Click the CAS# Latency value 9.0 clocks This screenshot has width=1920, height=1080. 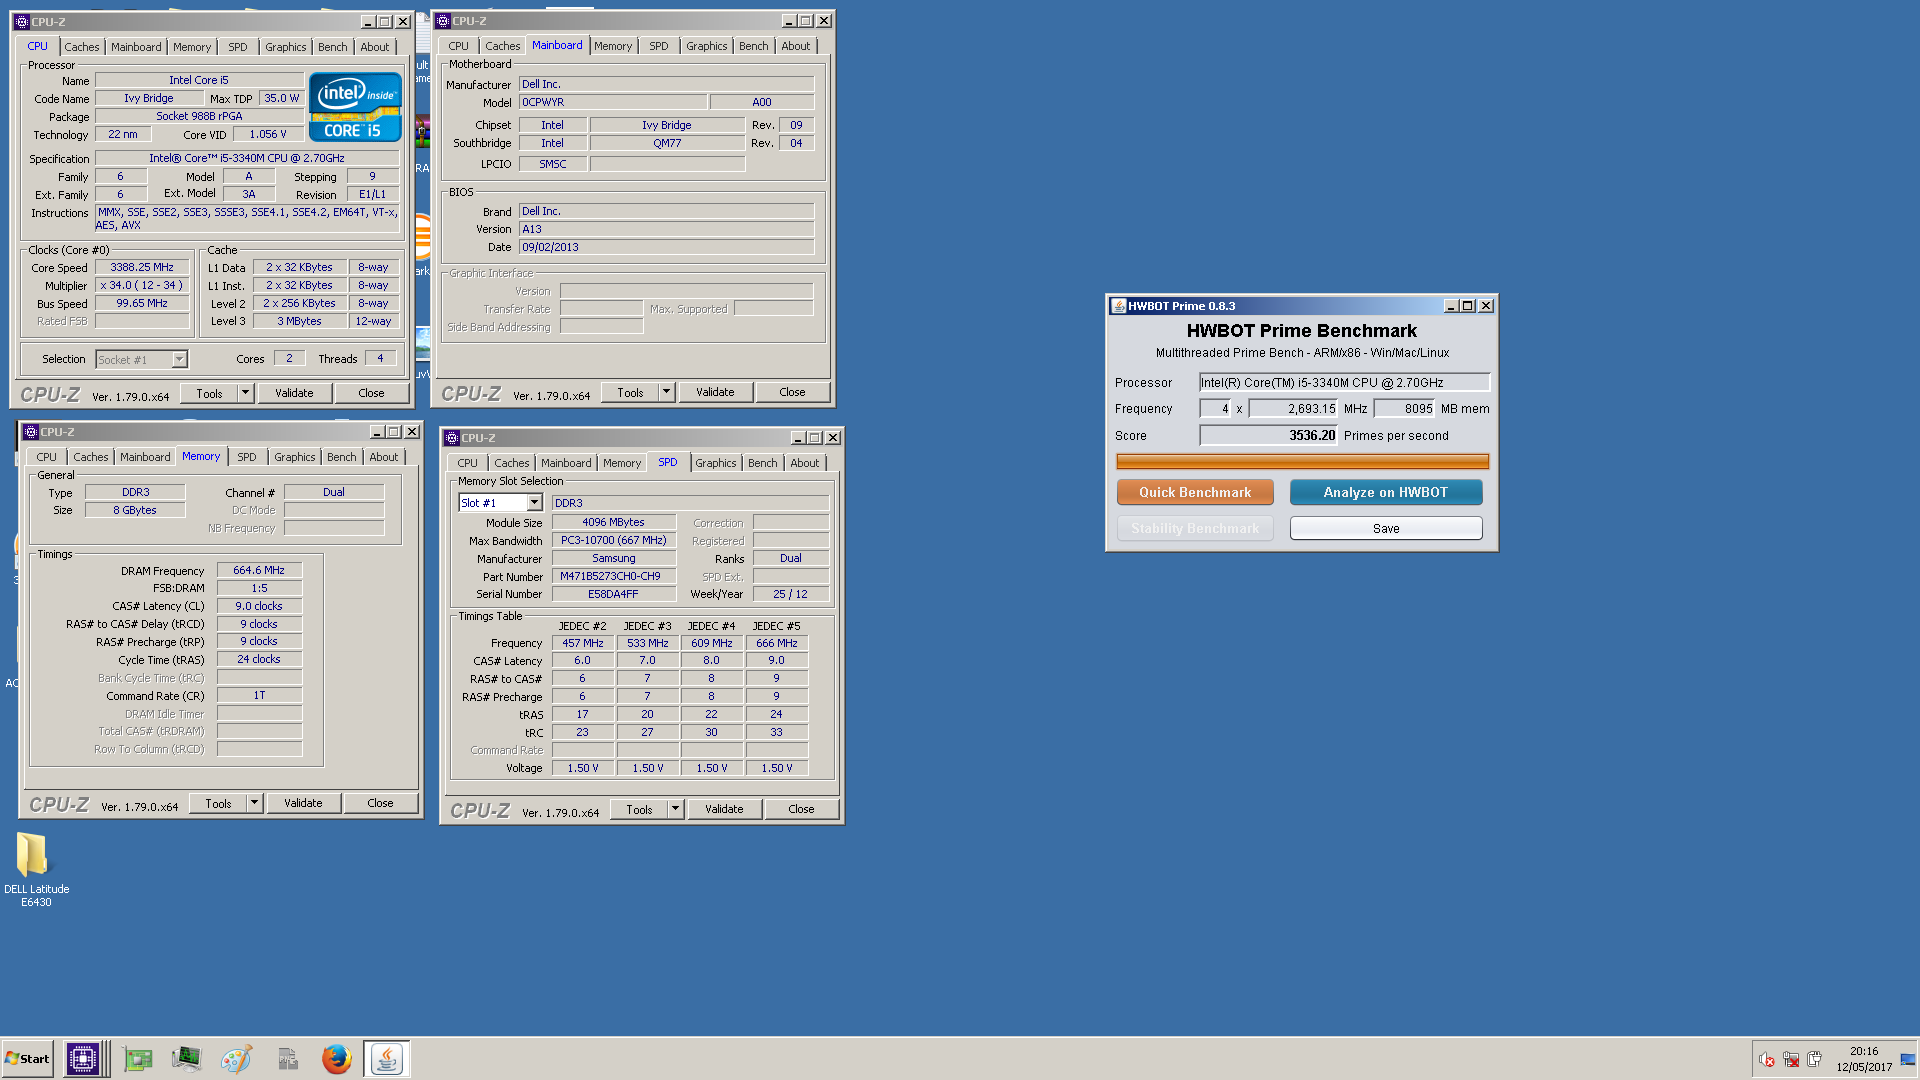point(259,606)
